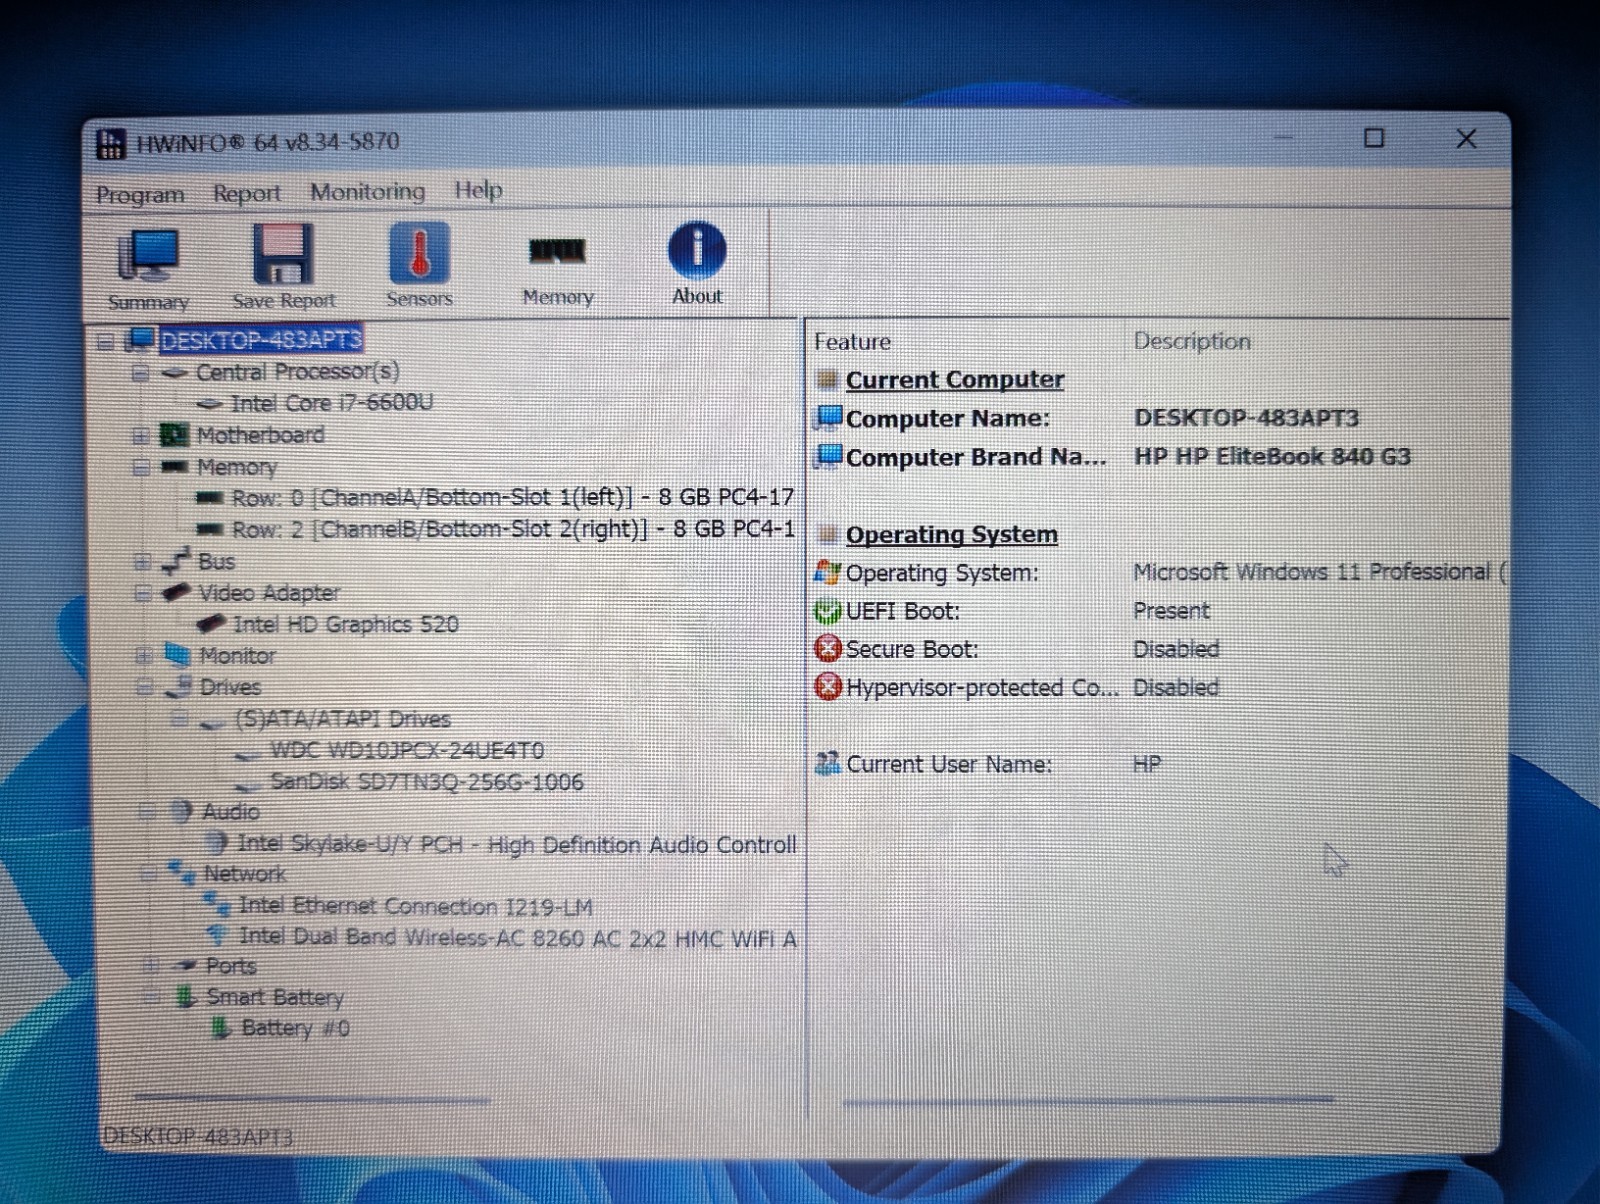Viewport: 1600px width, 1204px height.
Task: Click the Operating System Windows flag icon
Action: (x=828, y=573)
